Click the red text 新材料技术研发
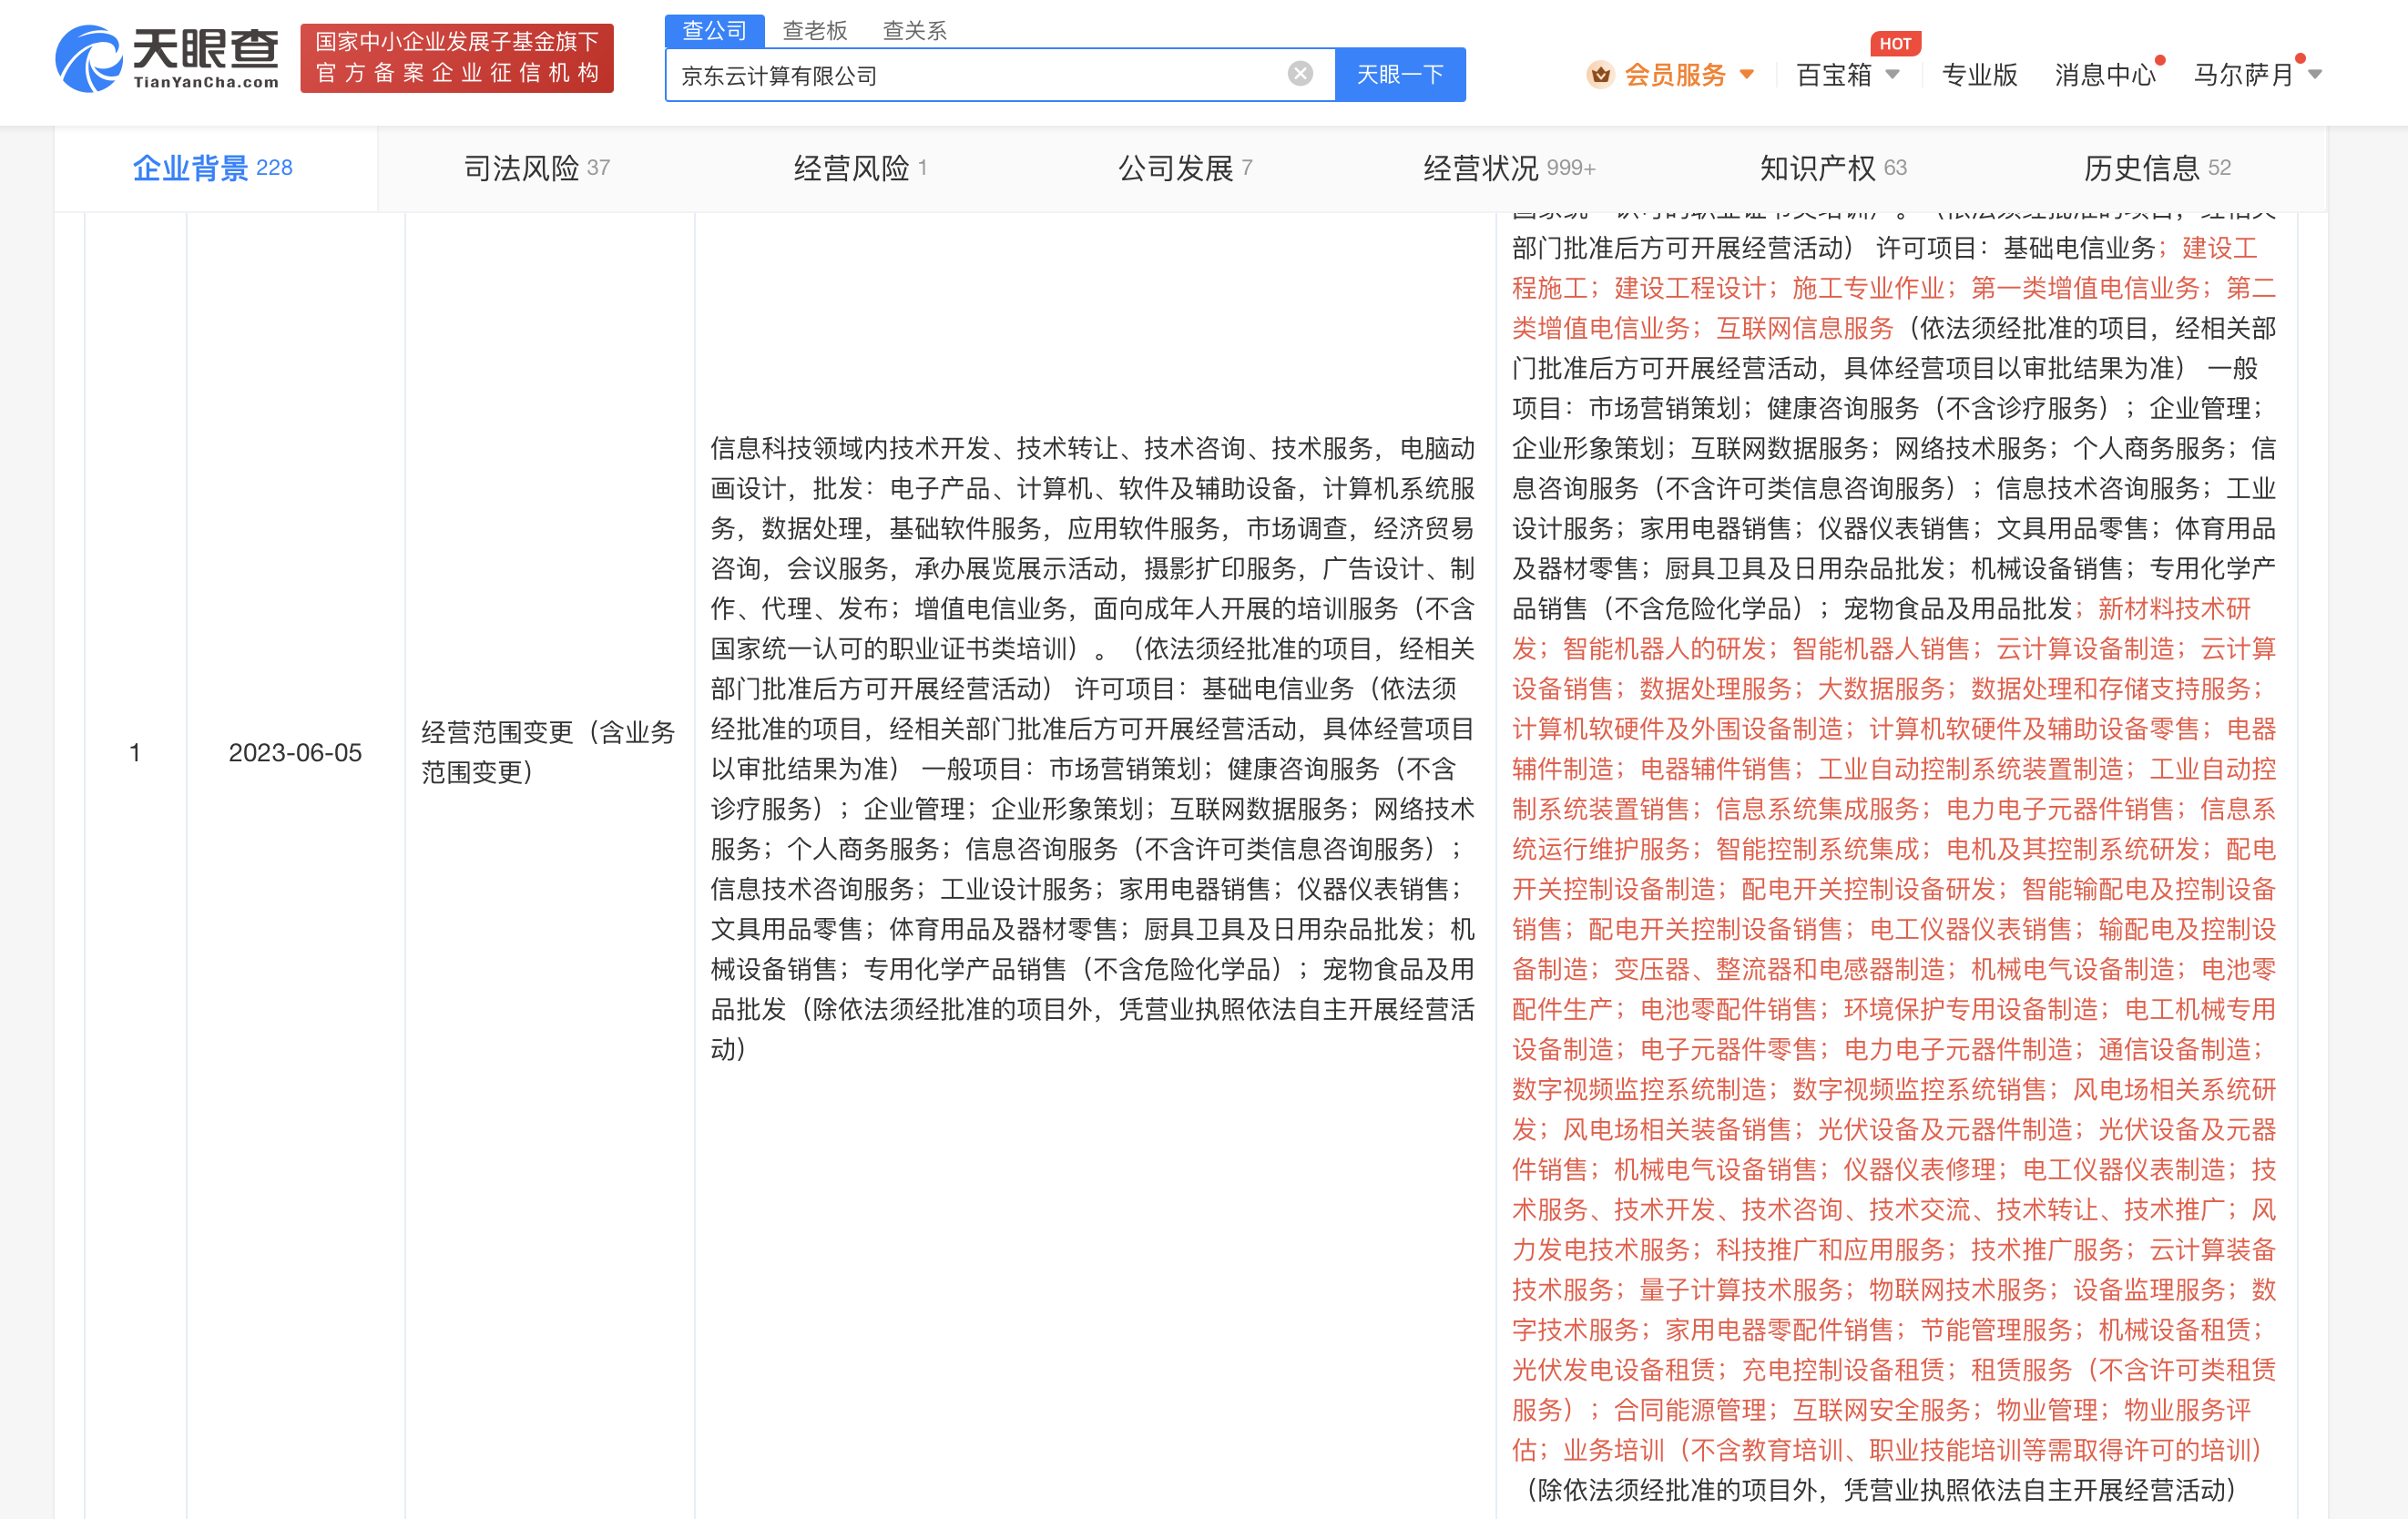Viewport: 2408px width, 1519px height. [1882, 629]
